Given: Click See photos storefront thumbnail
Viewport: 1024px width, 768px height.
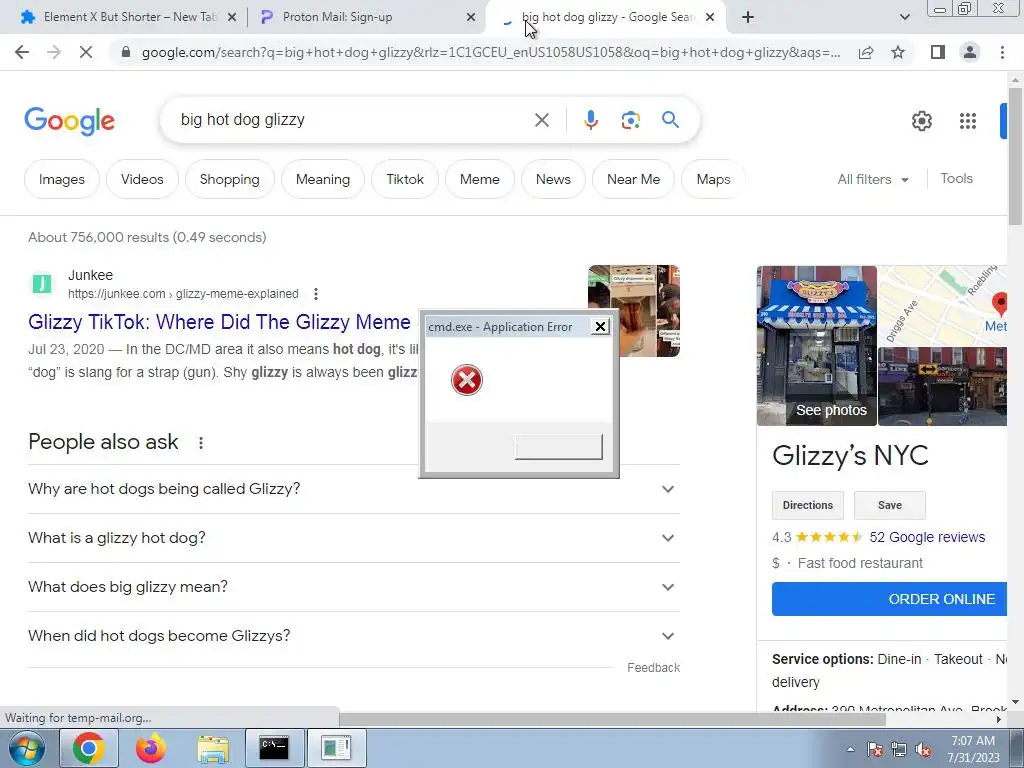Looking at the screenshot, I should coord(816,345).
